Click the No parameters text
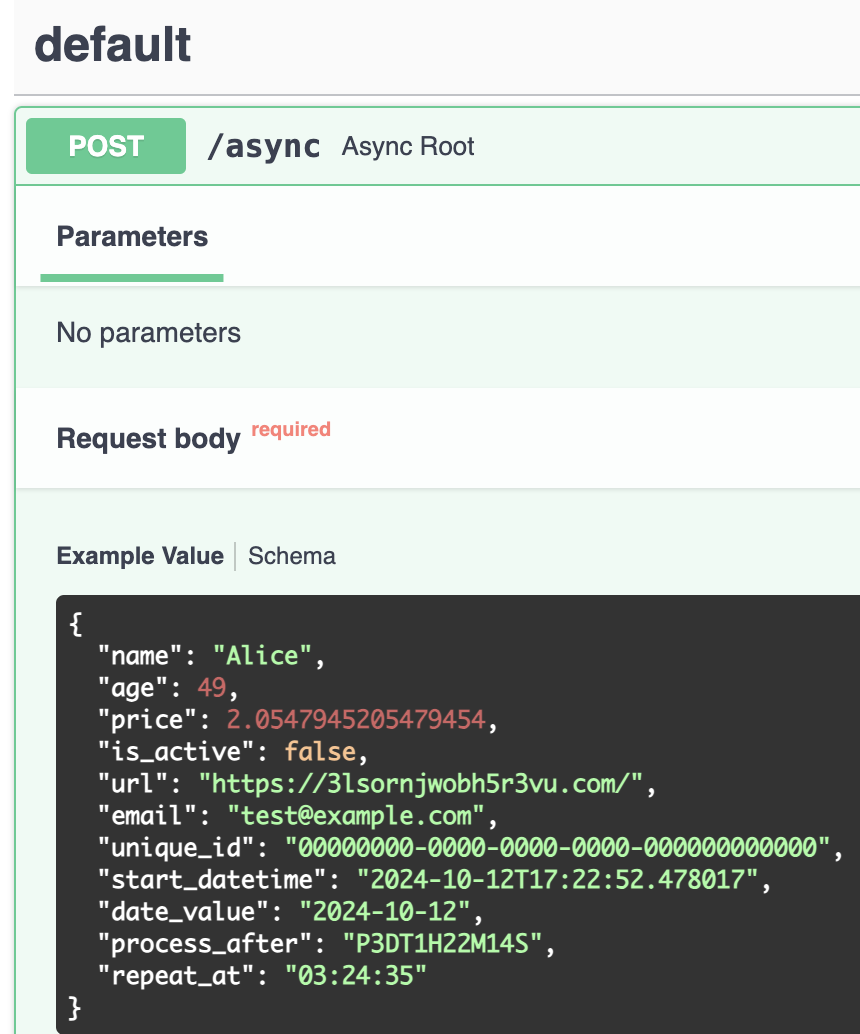Viewport: 860px width, 1034px height. (x=148, y=333)
